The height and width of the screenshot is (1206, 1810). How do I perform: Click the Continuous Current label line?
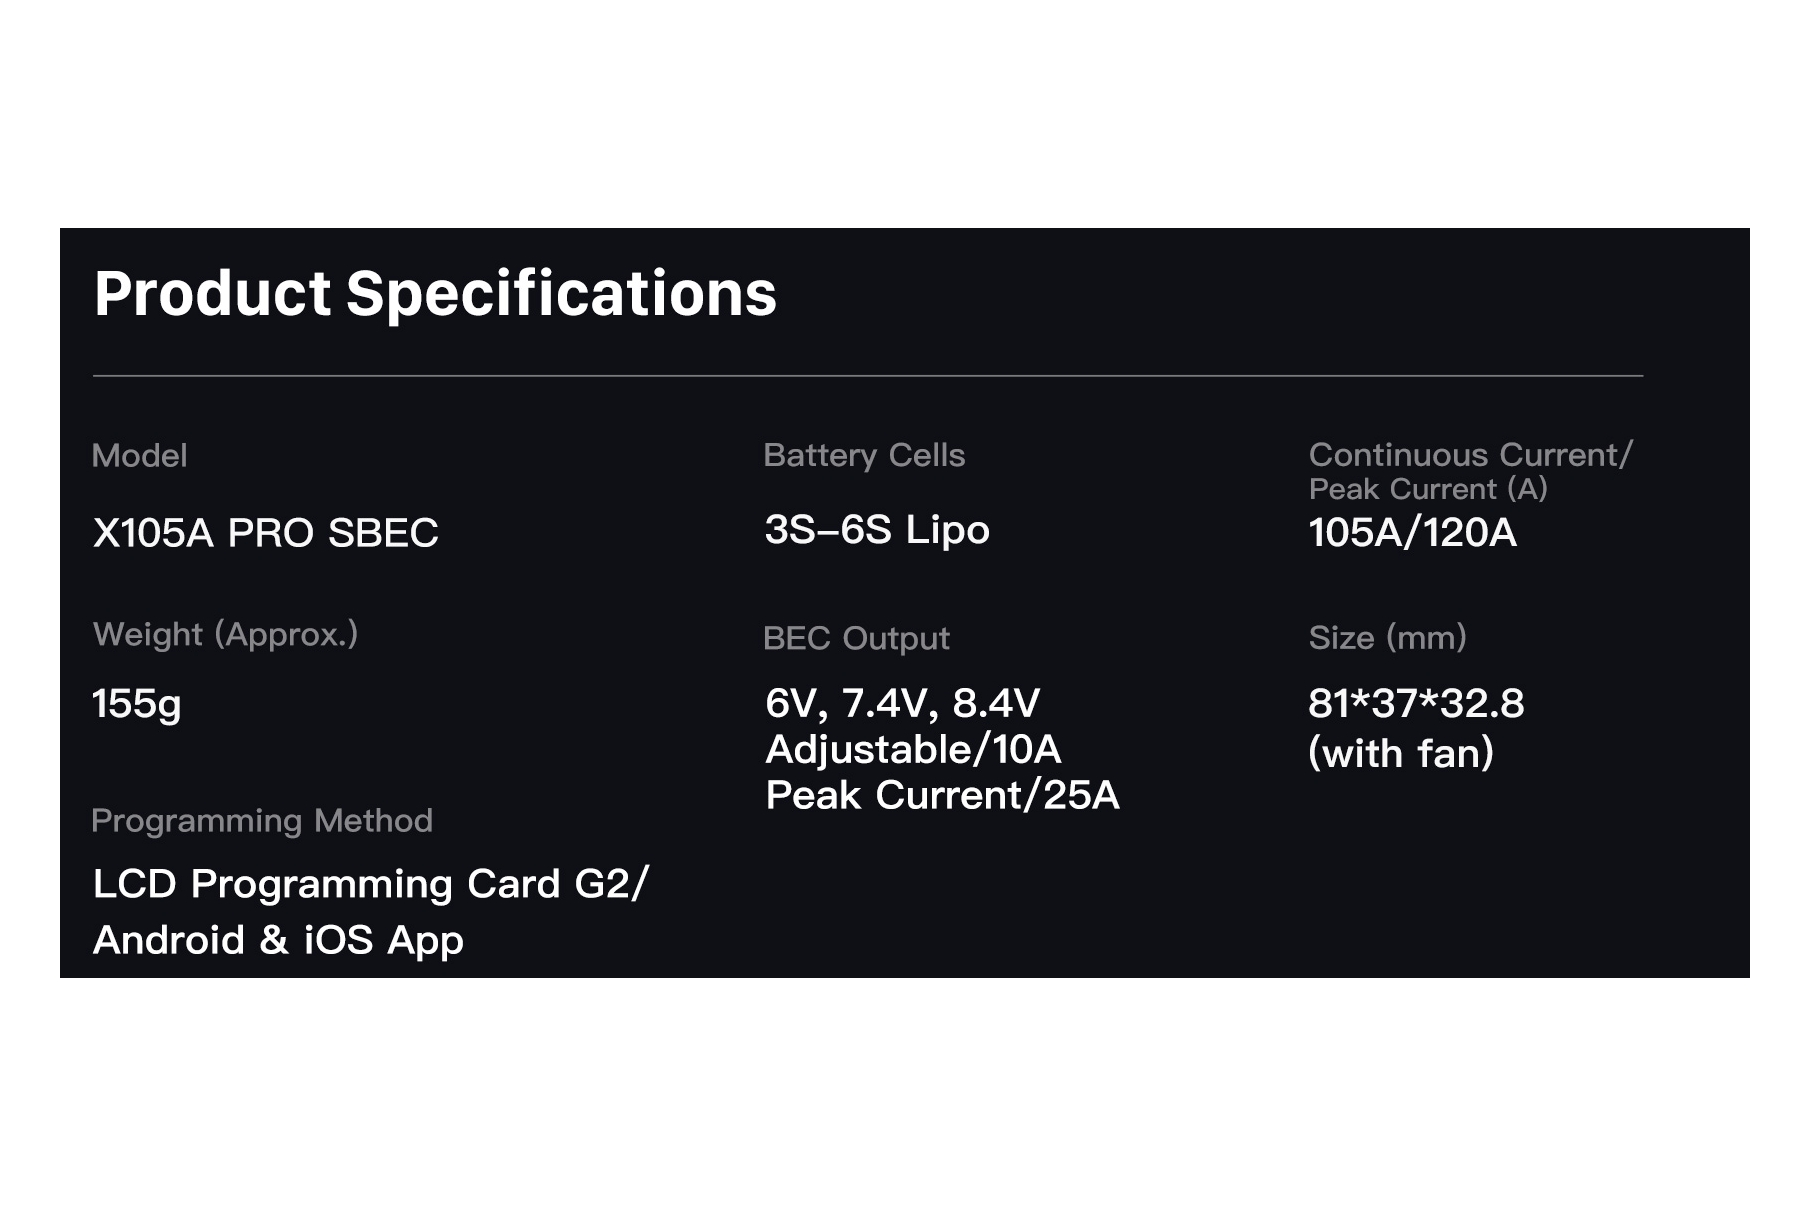point(1470,455)
